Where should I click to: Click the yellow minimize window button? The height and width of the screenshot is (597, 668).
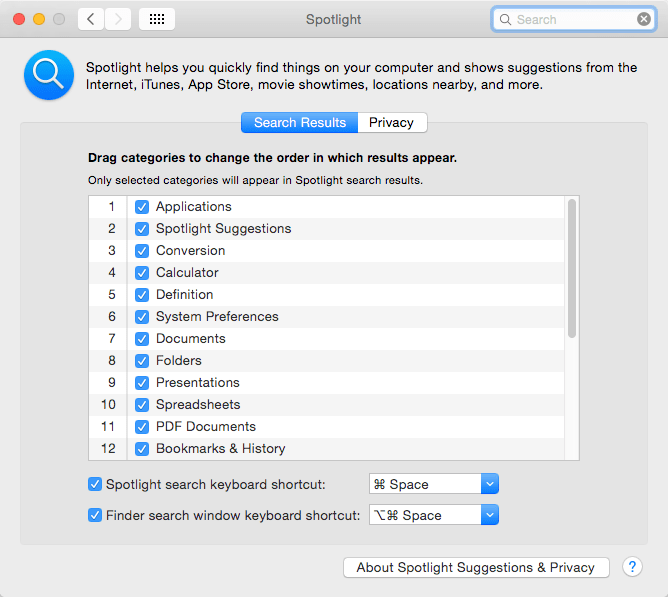[39, 19]
